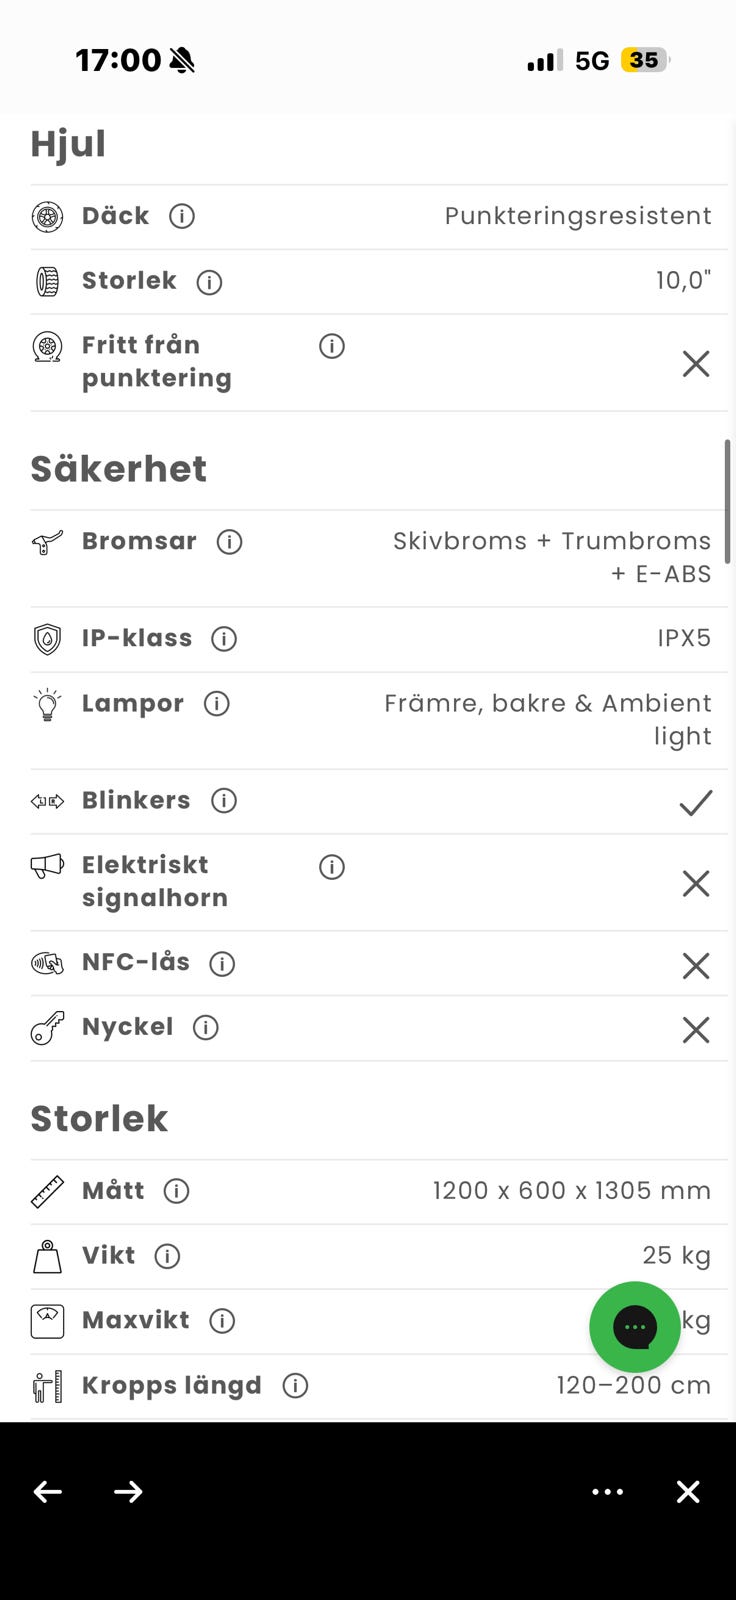Show Maxvikt info tooltip
736x1600 pixels.
pos(222,1321)
